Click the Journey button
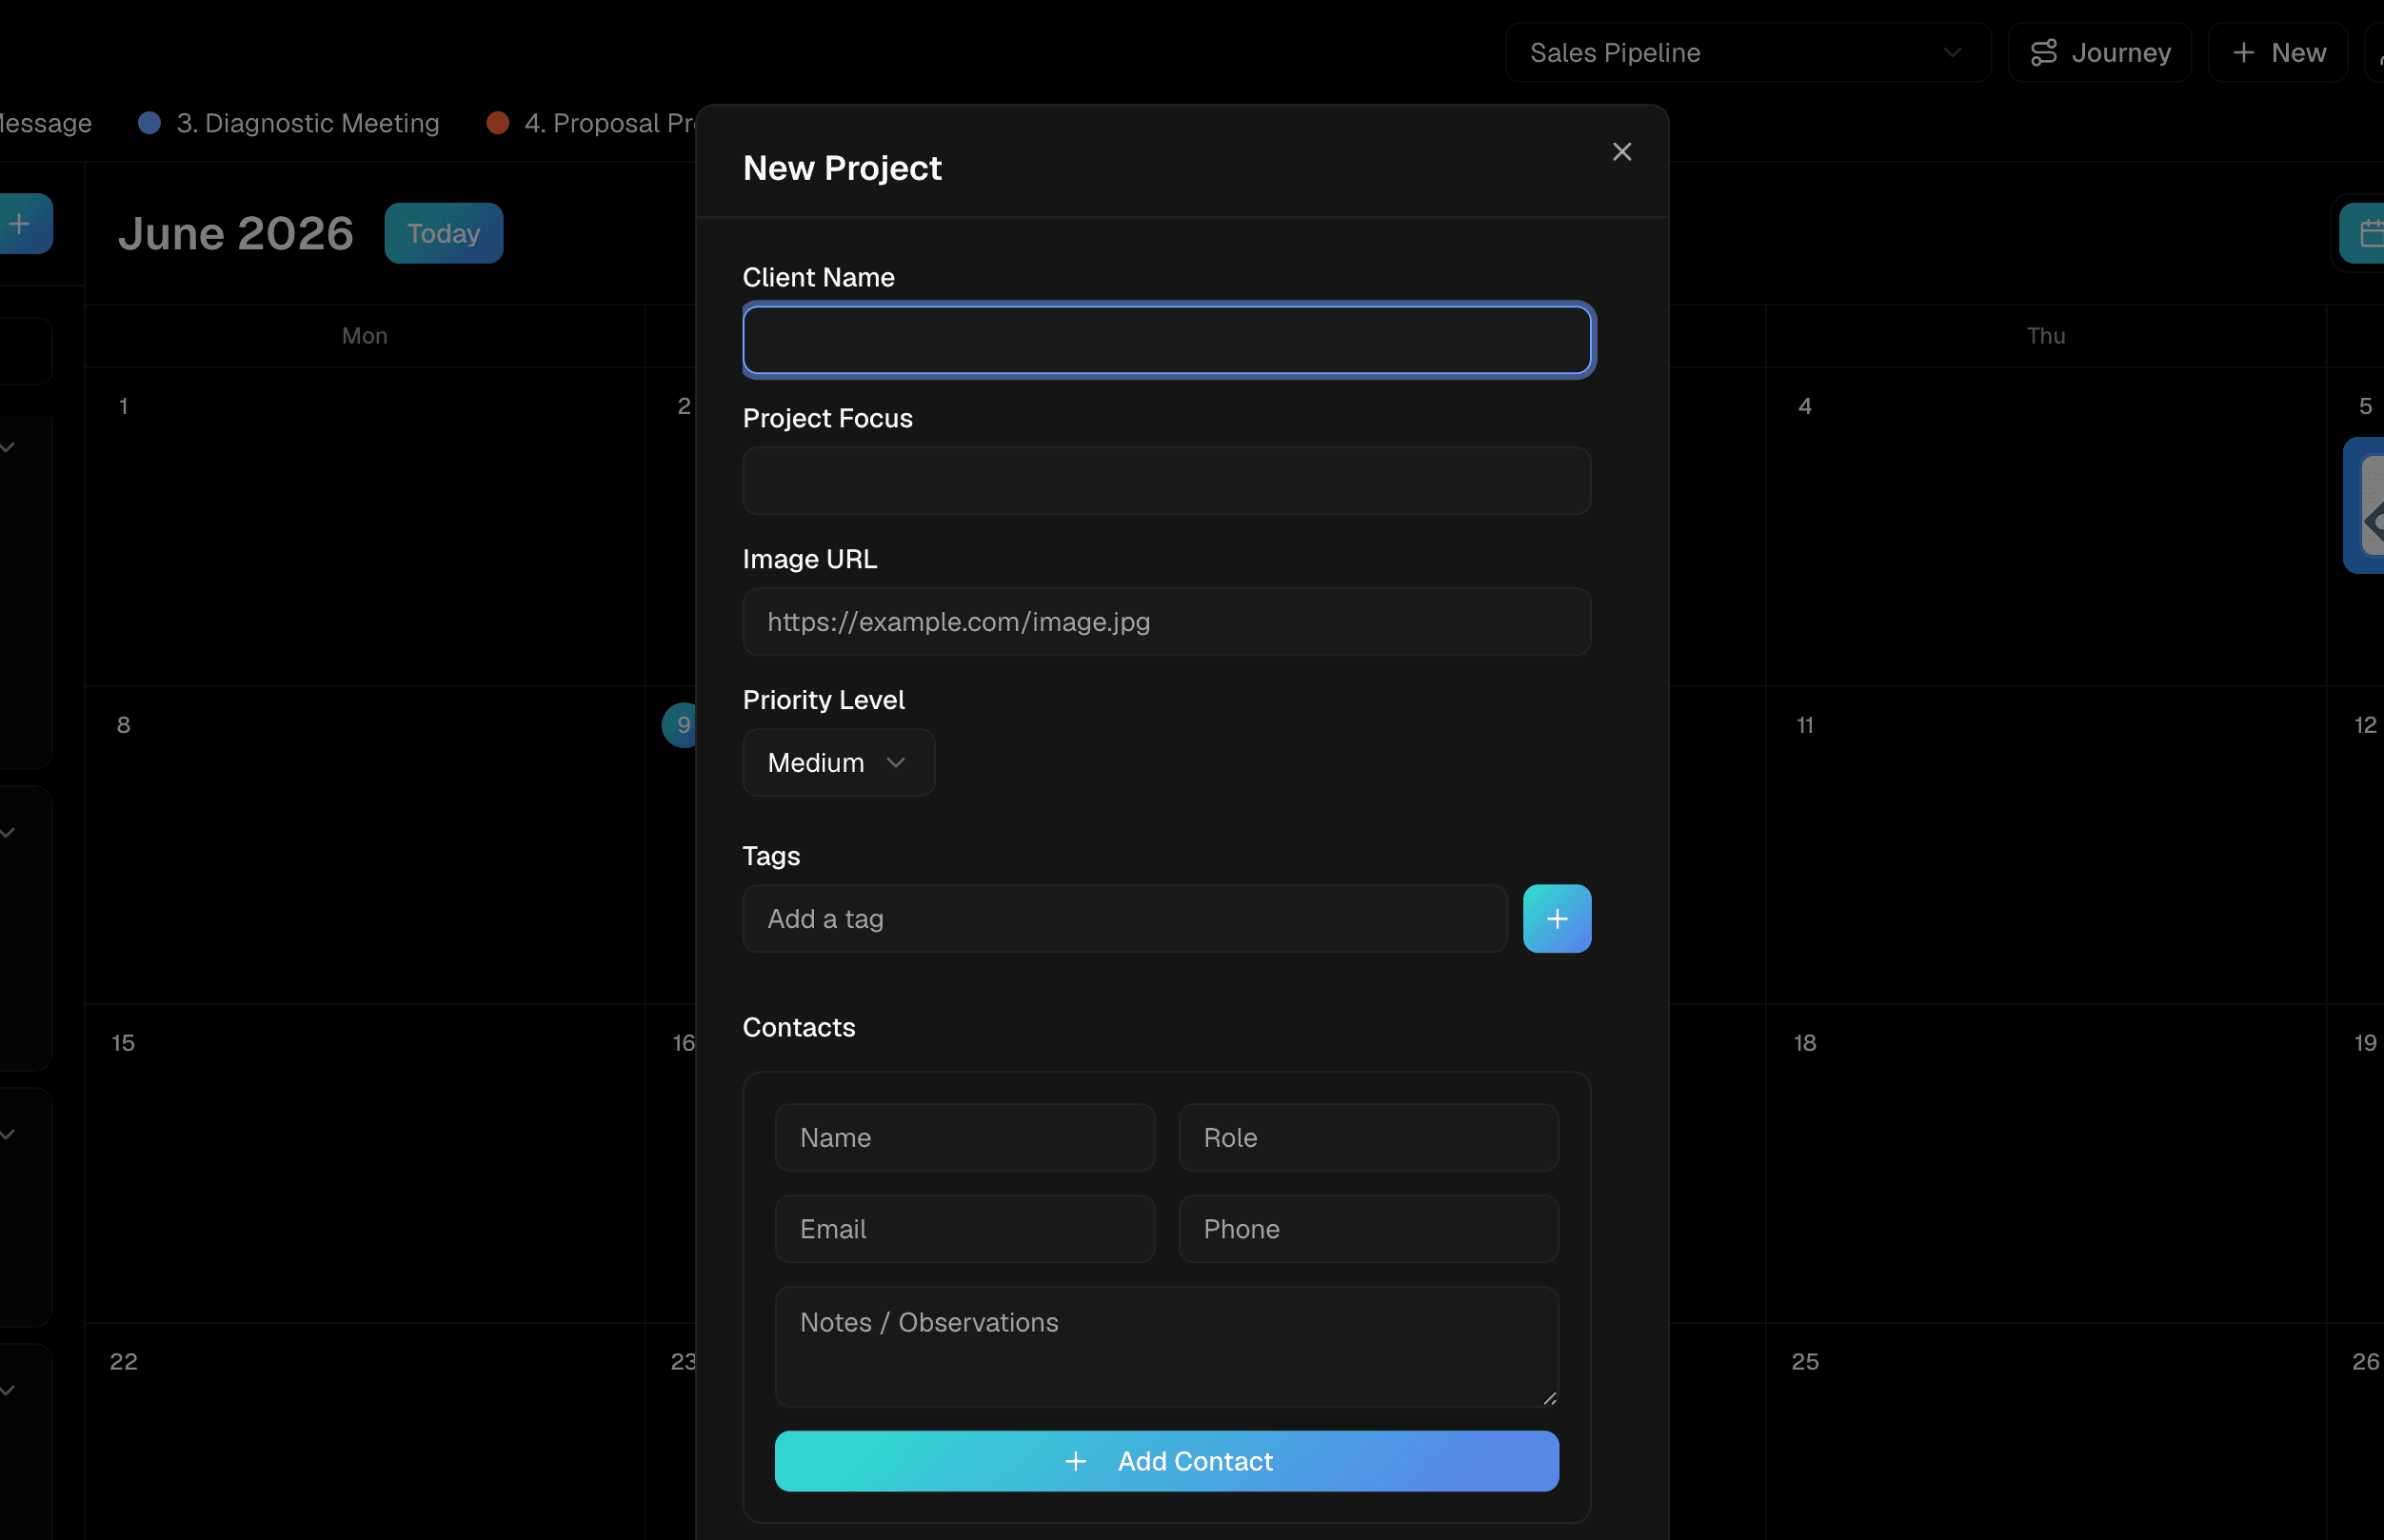The height and width of the screenshot is (1540, 2384). point(2099,52)
